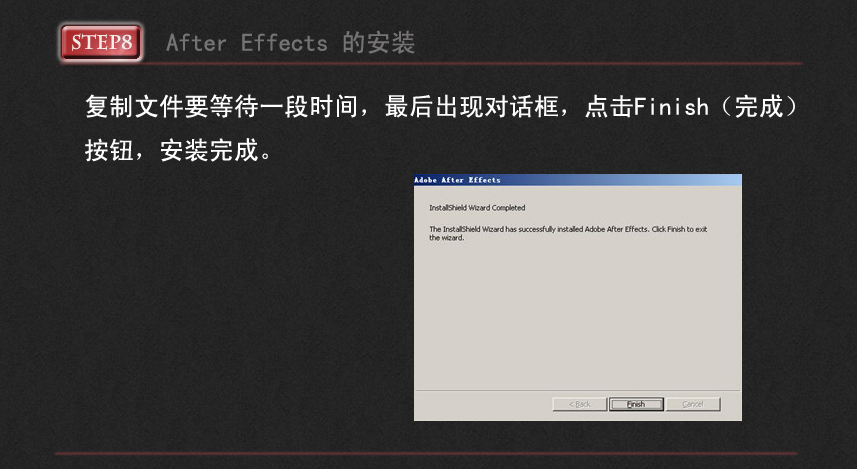Click the Cancel button in the wizard
The width and height of the screenshot is (857, 469).
(693, 404)
